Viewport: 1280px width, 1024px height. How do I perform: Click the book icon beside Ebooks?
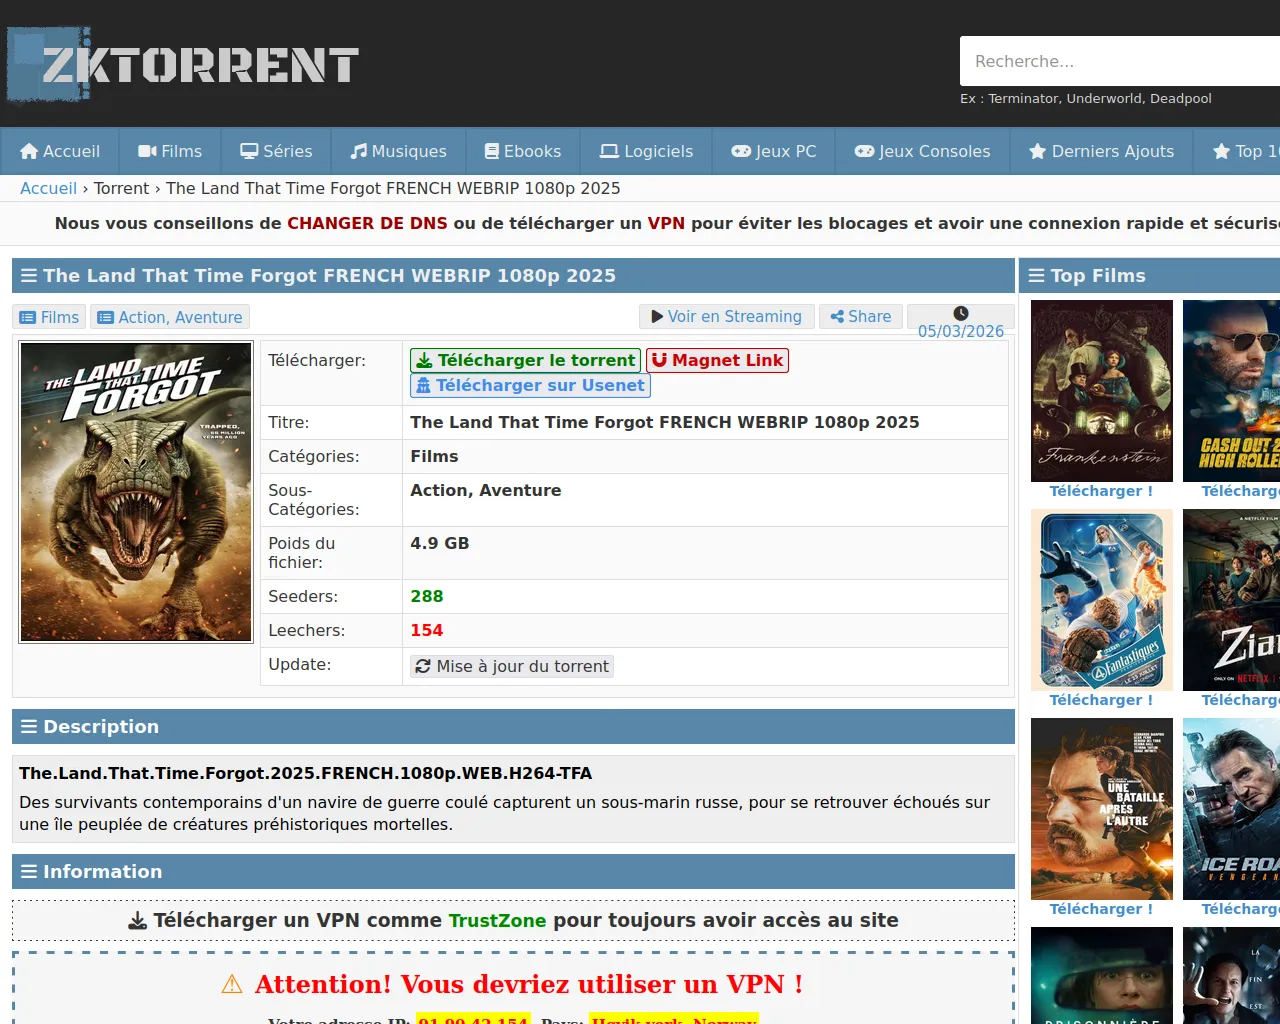point(492,151)
